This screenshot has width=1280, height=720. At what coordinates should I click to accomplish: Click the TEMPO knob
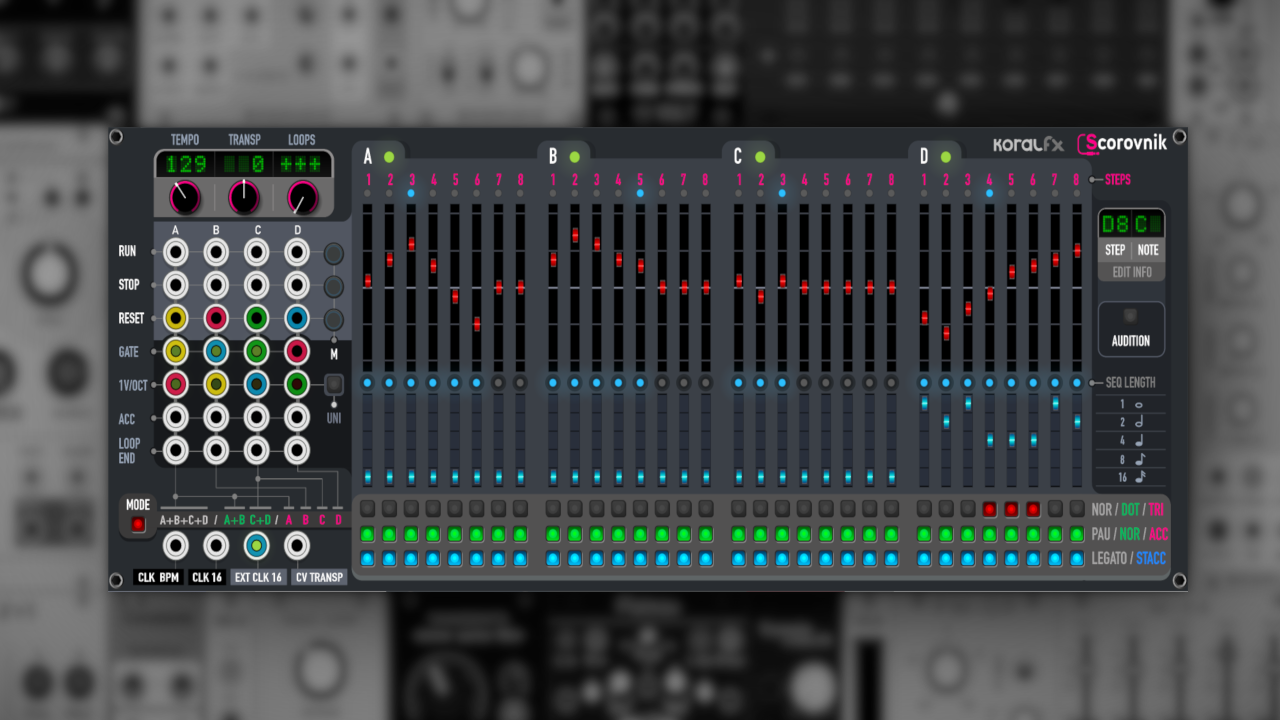(x=185, y=198)
